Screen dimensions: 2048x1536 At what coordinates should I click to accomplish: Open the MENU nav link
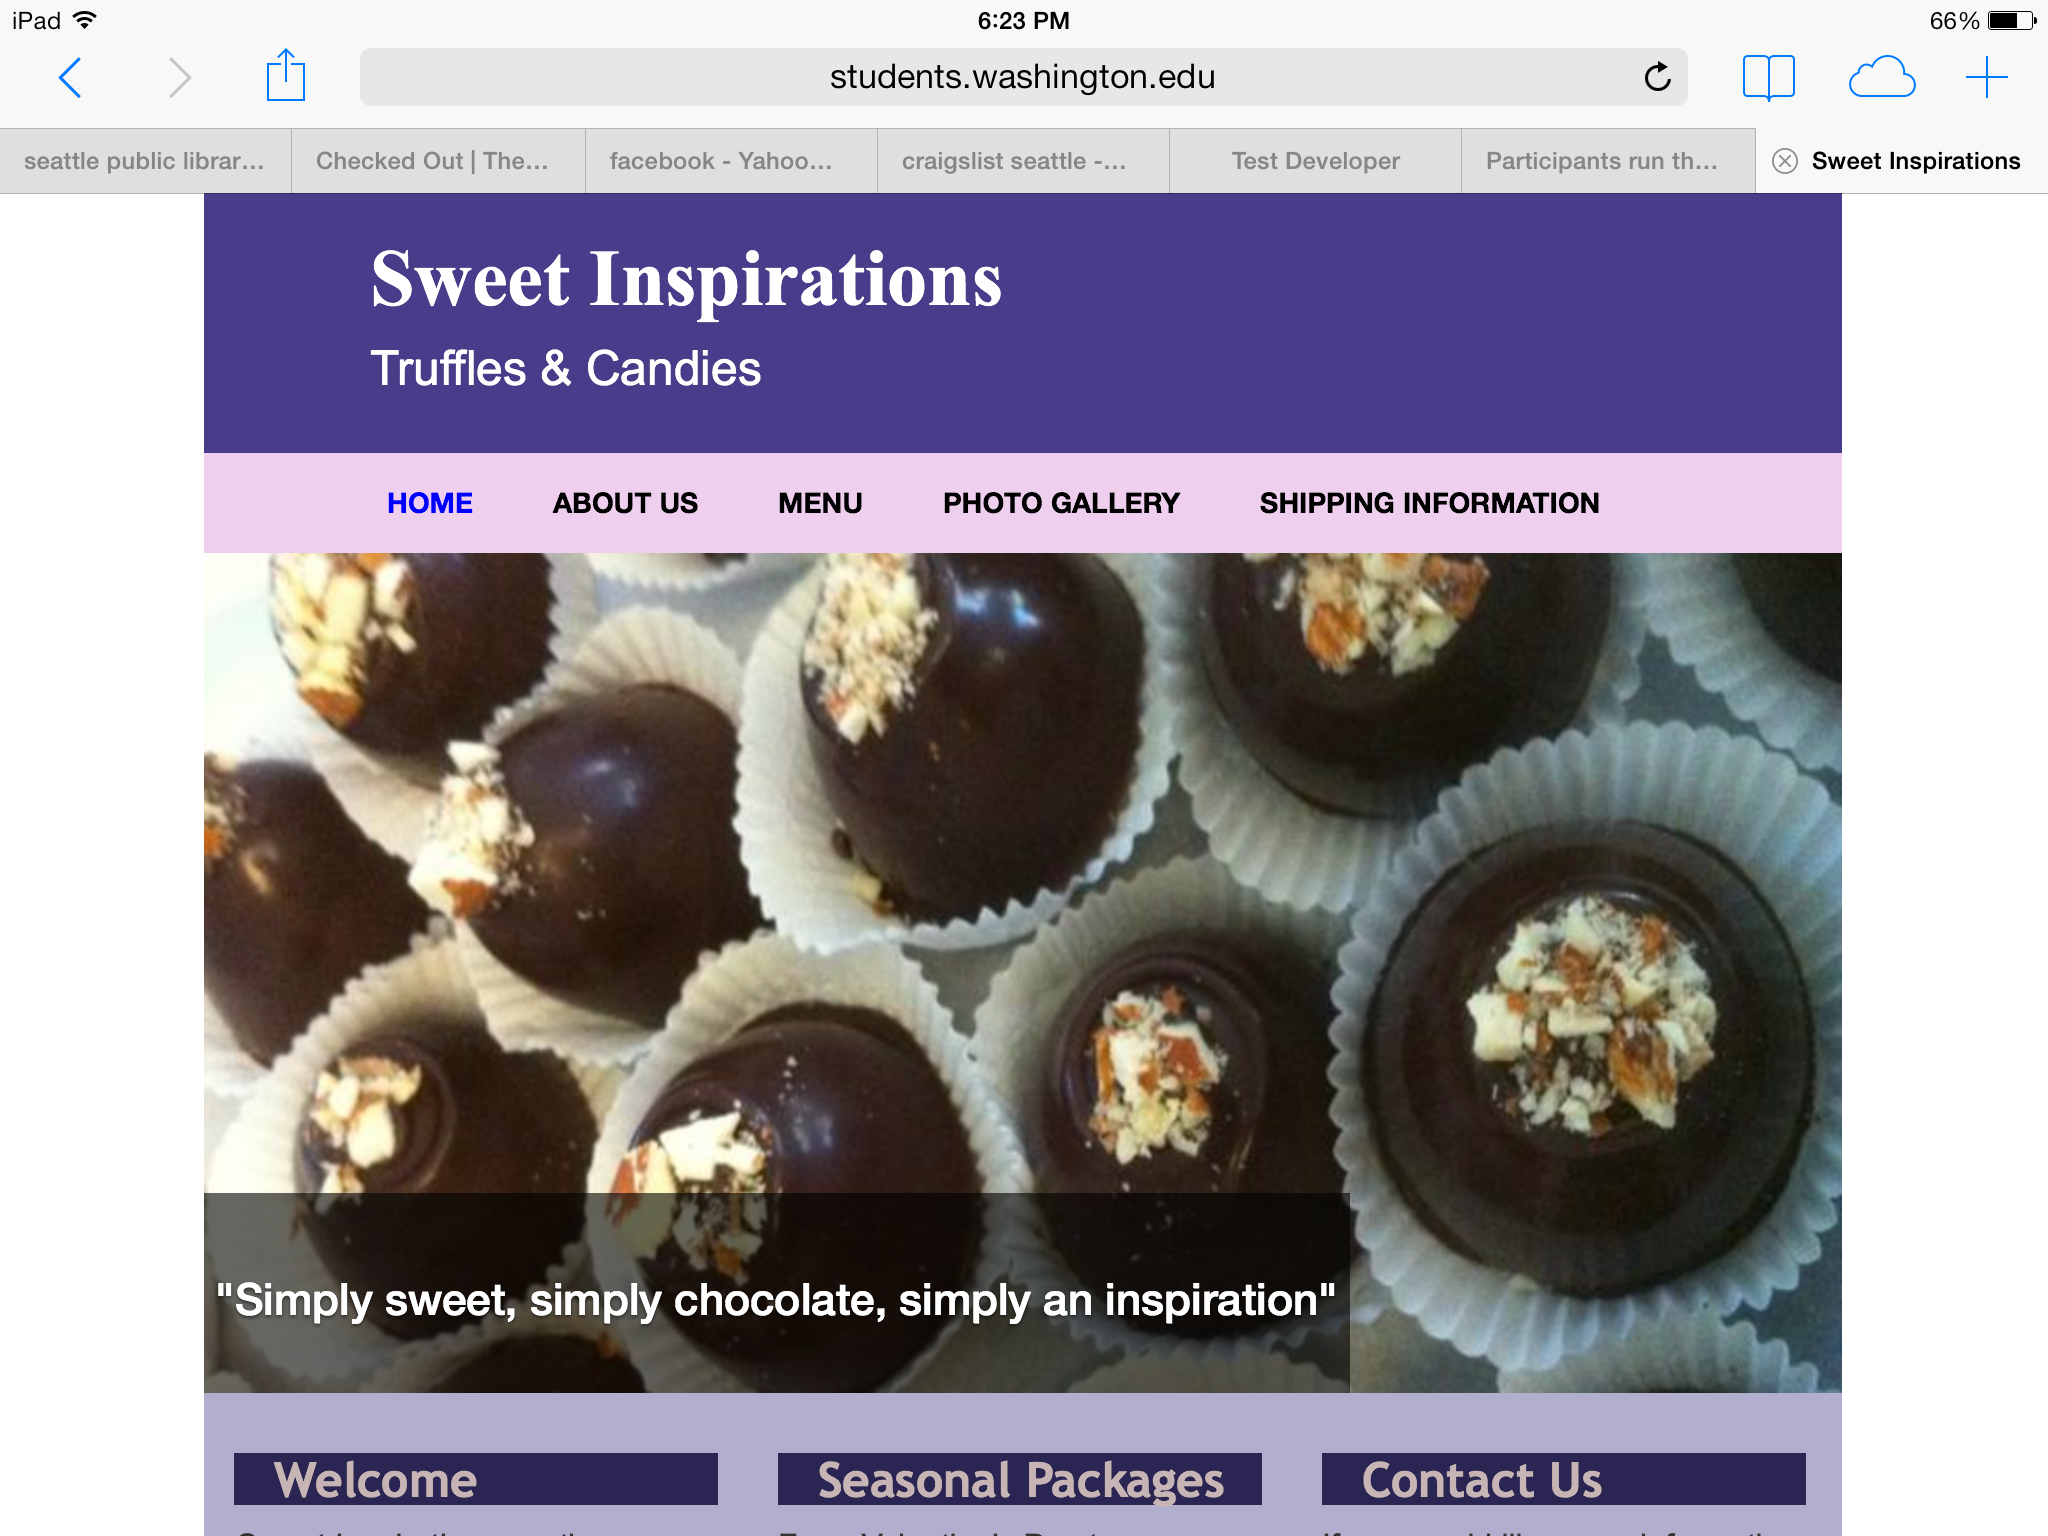tap(820, 503)
